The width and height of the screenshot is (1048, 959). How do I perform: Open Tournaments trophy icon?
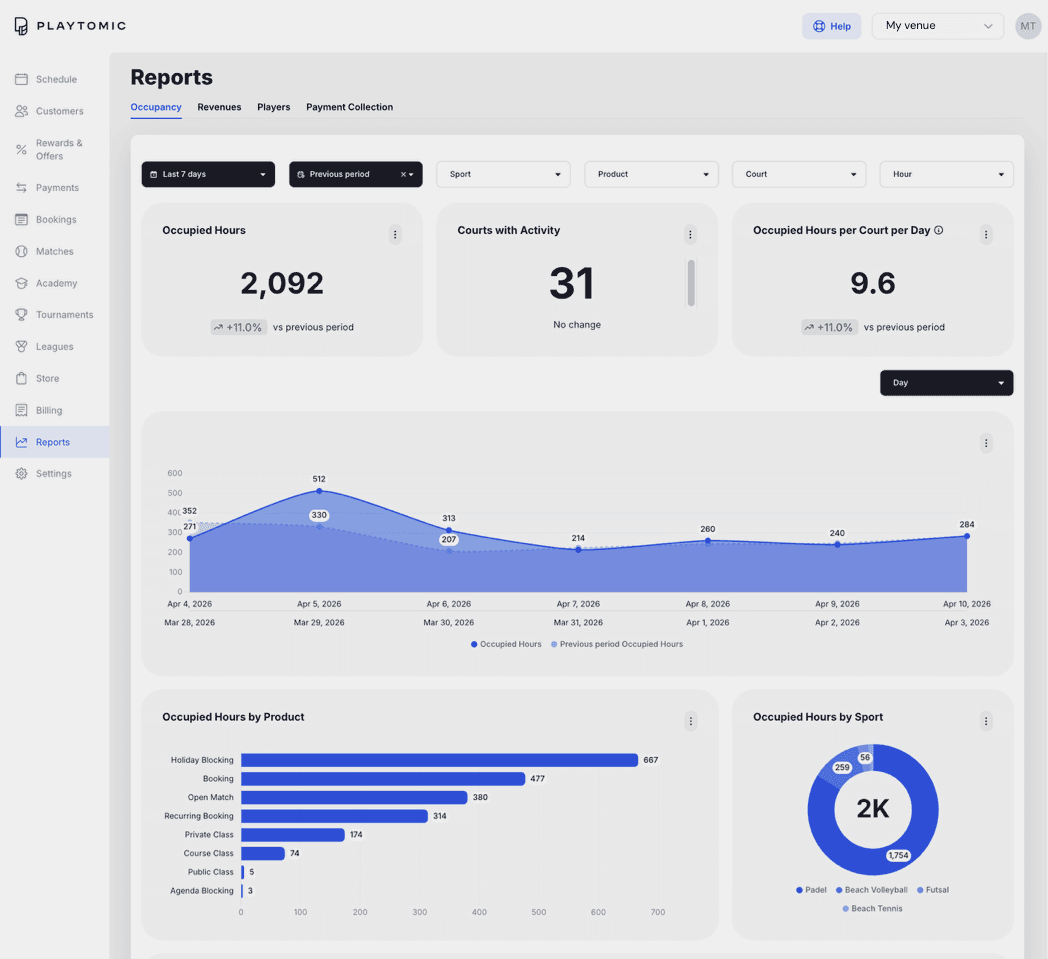tap(21, 315)
